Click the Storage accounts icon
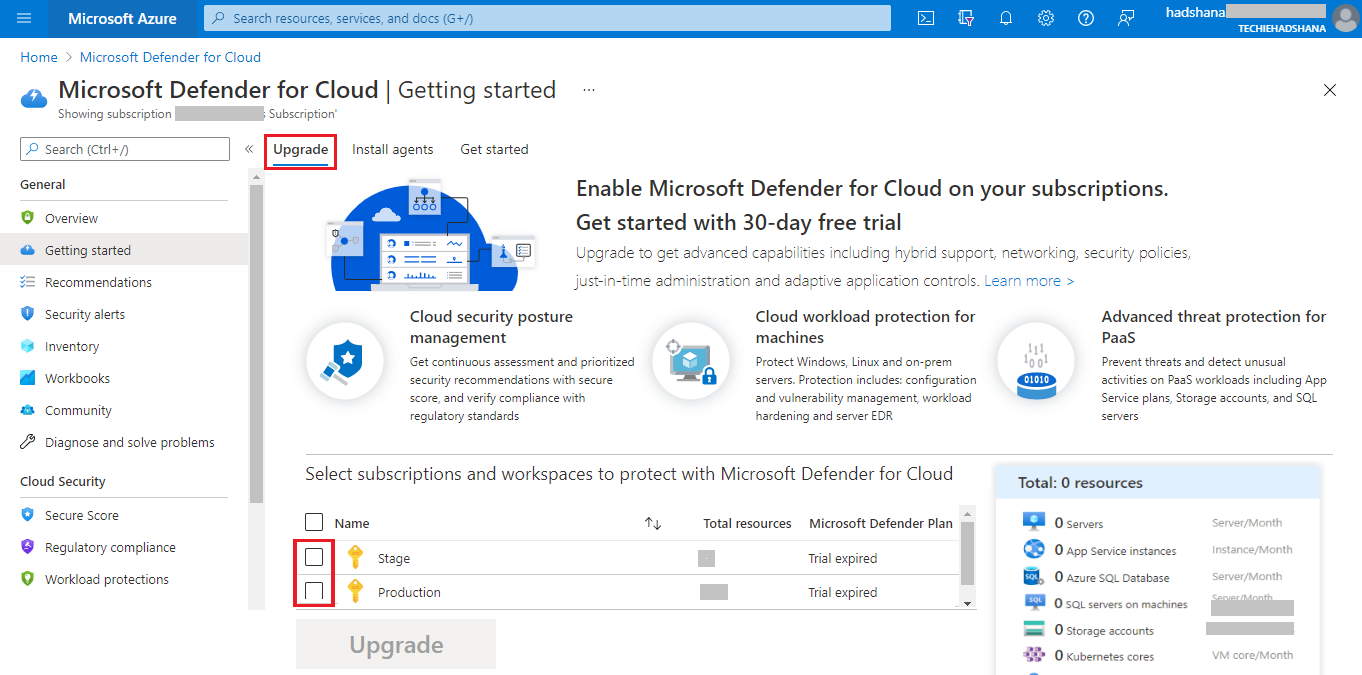This screenshot has height=675, width=1362. point(1034,629)
